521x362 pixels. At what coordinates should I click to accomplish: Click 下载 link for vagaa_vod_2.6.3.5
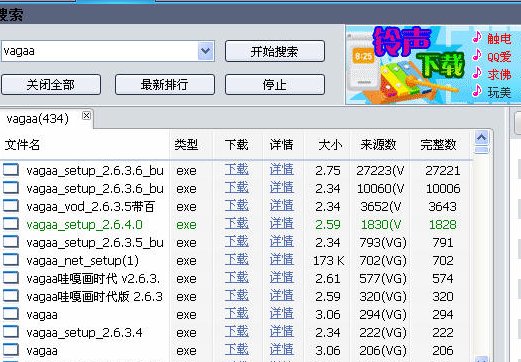(236, 206)
